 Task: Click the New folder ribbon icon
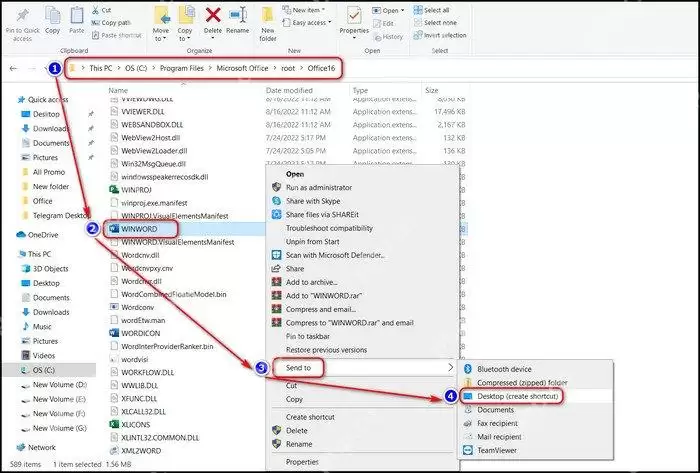[x=268, y=16]
